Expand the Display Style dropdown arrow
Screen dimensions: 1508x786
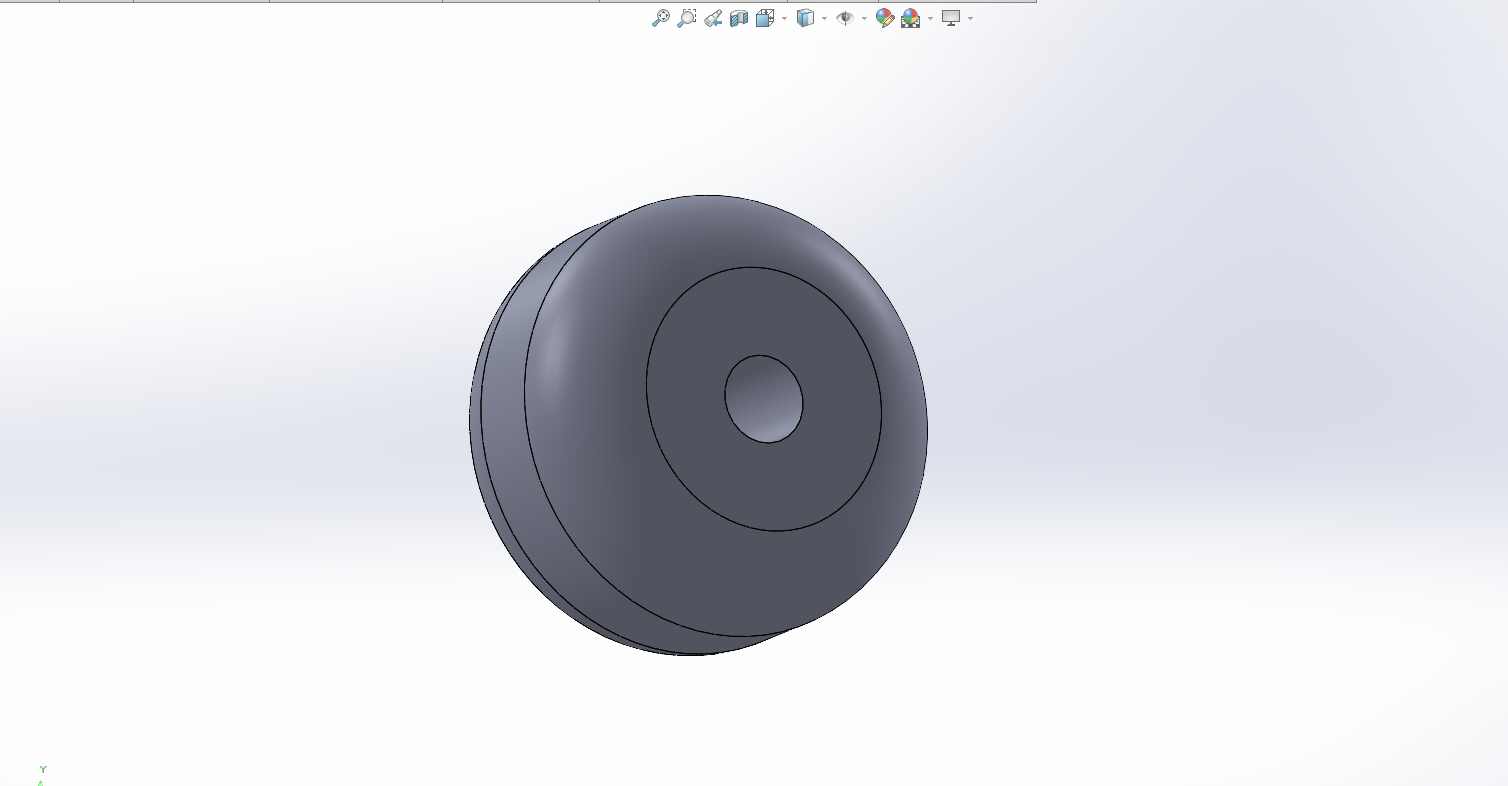coord(824,18)
